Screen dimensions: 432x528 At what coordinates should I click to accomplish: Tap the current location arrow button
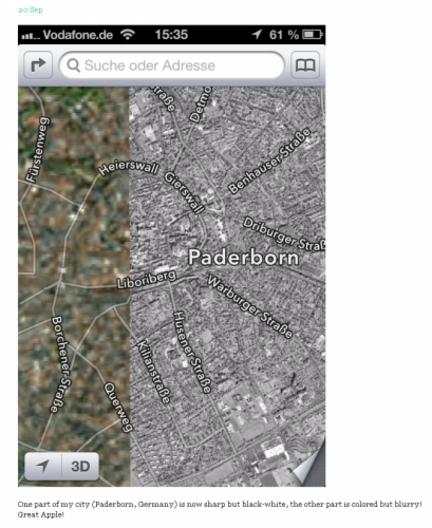coord(43,466)
